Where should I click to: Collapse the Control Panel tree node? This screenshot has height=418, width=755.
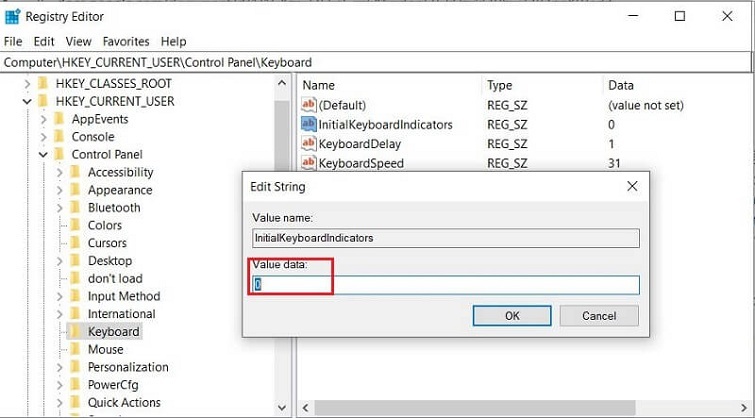[x=43, y=155]
